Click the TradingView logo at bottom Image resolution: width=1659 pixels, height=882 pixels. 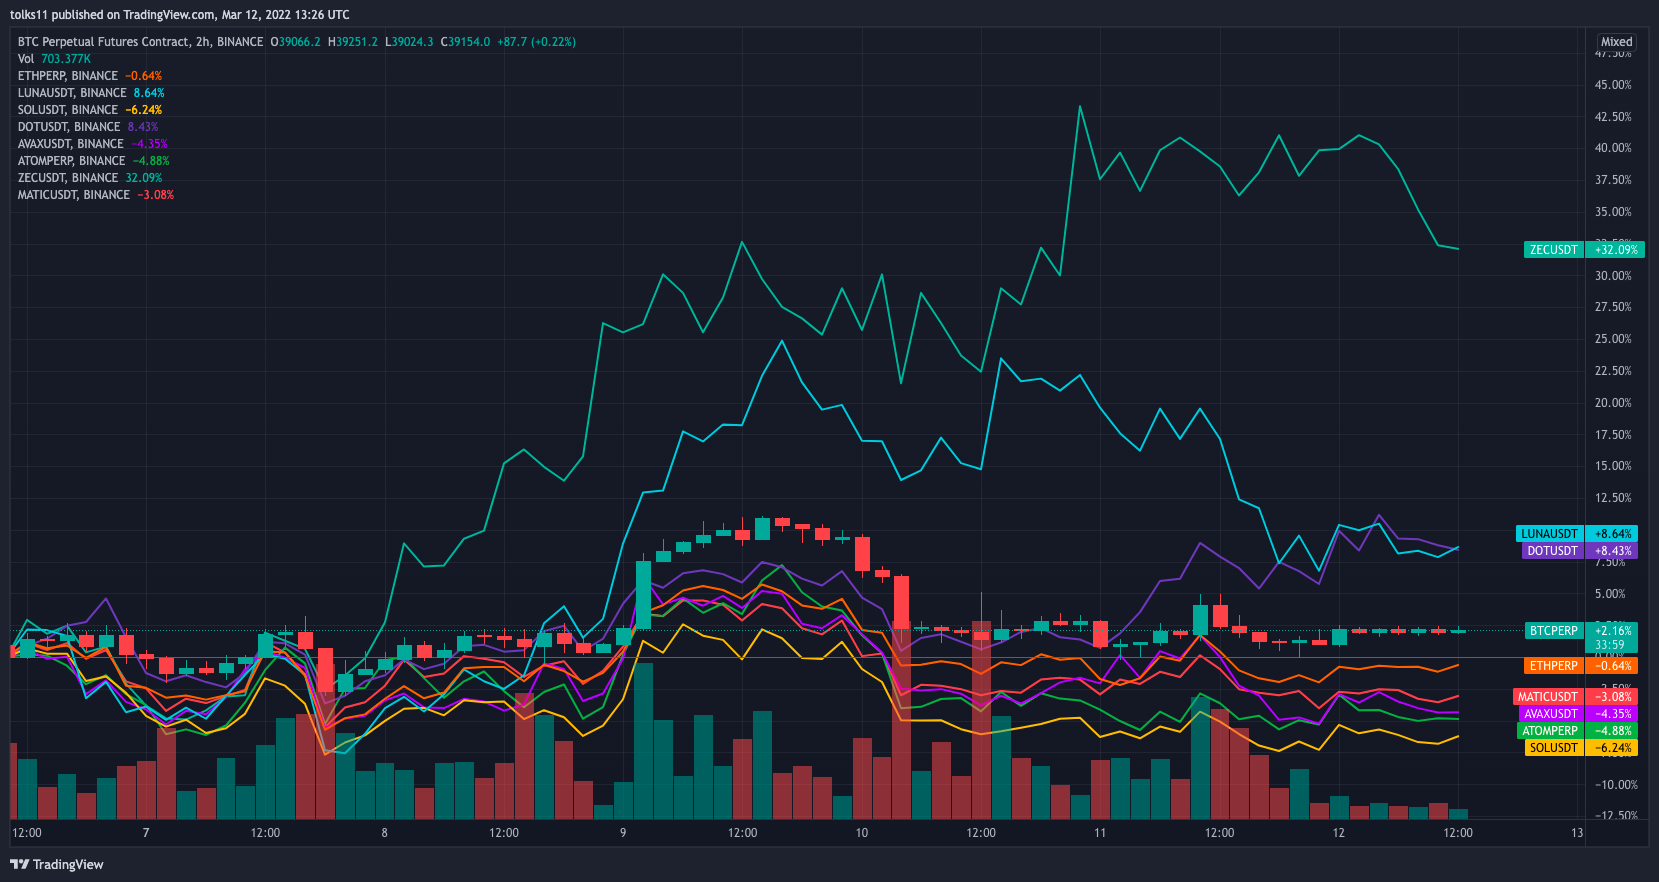pos(57,864)
